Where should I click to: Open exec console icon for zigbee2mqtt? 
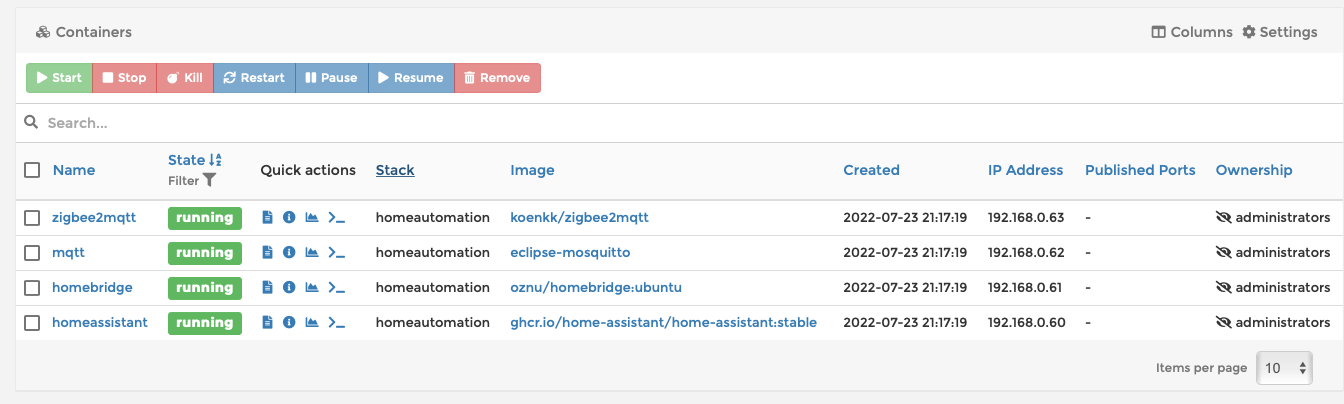pos(337,217)
